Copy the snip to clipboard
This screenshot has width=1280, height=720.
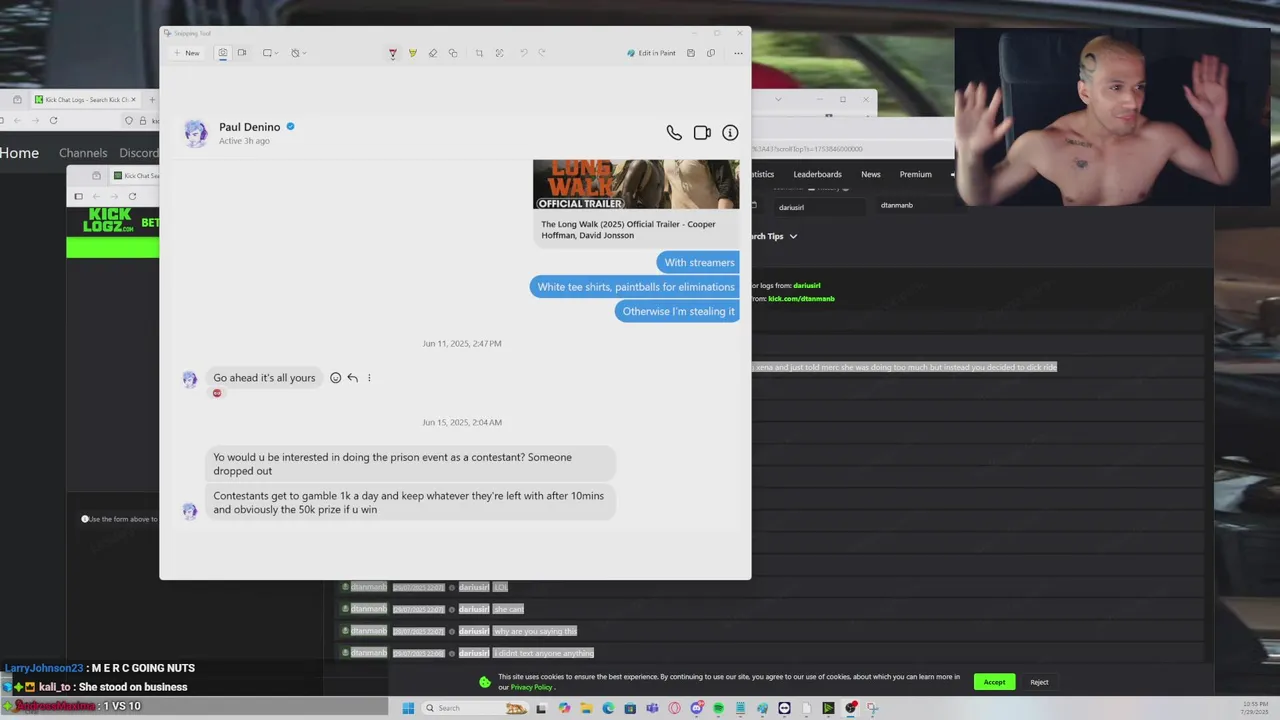pos(711,53)
